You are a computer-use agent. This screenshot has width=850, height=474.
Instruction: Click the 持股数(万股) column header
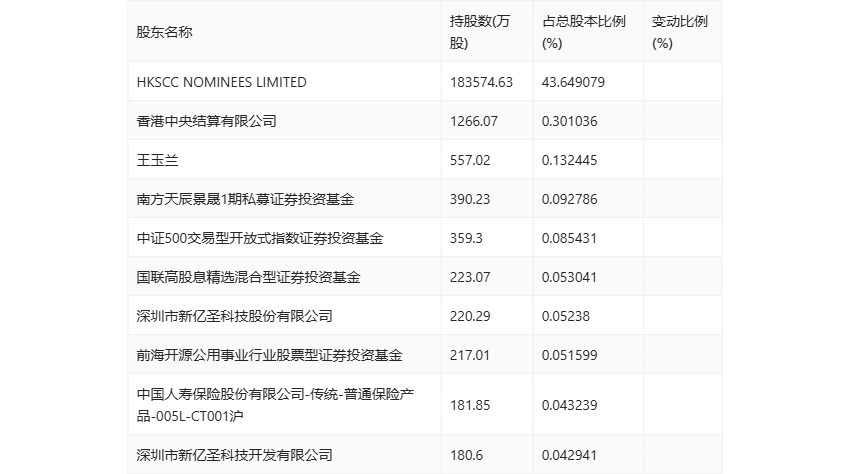click(x=480, y=32)
